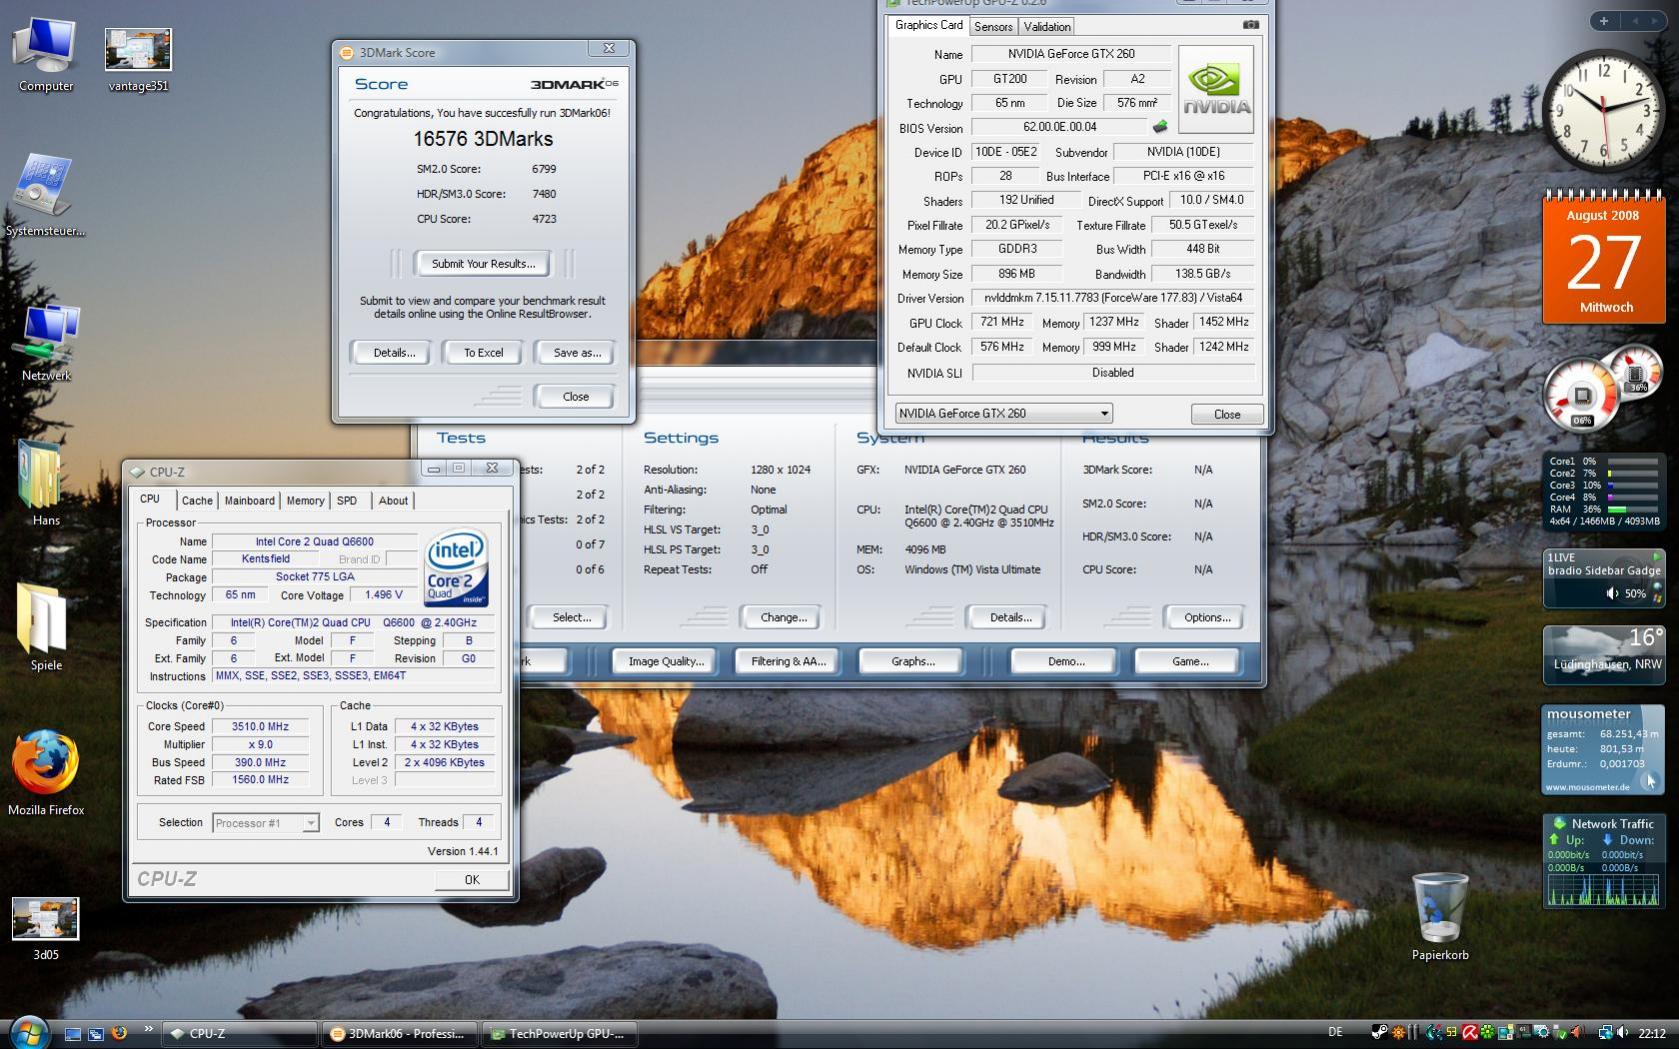
Task: Export the score with To Excel button
Action: coord(483,353)
